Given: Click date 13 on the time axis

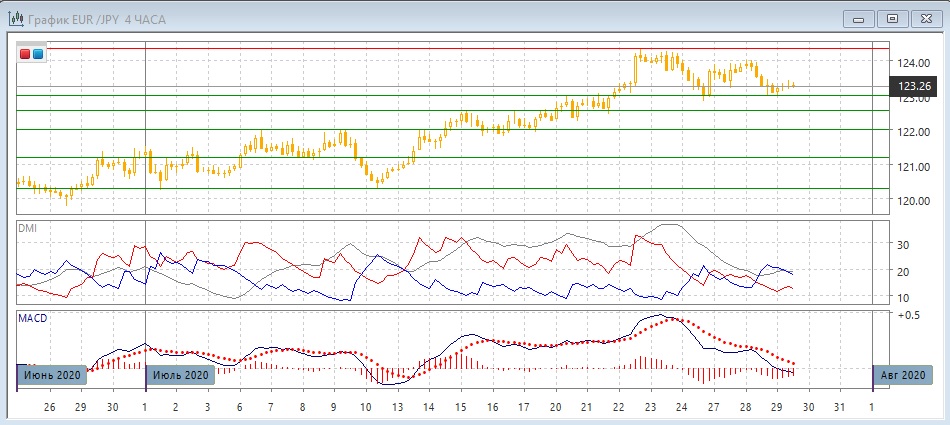Looking at the screenshot, I should click(x=397, y=408).
